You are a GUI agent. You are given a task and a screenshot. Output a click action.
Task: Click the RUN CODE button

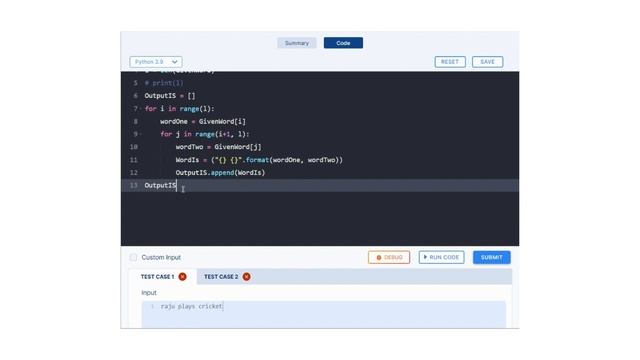pyautogui.click(x=441, y=257)
